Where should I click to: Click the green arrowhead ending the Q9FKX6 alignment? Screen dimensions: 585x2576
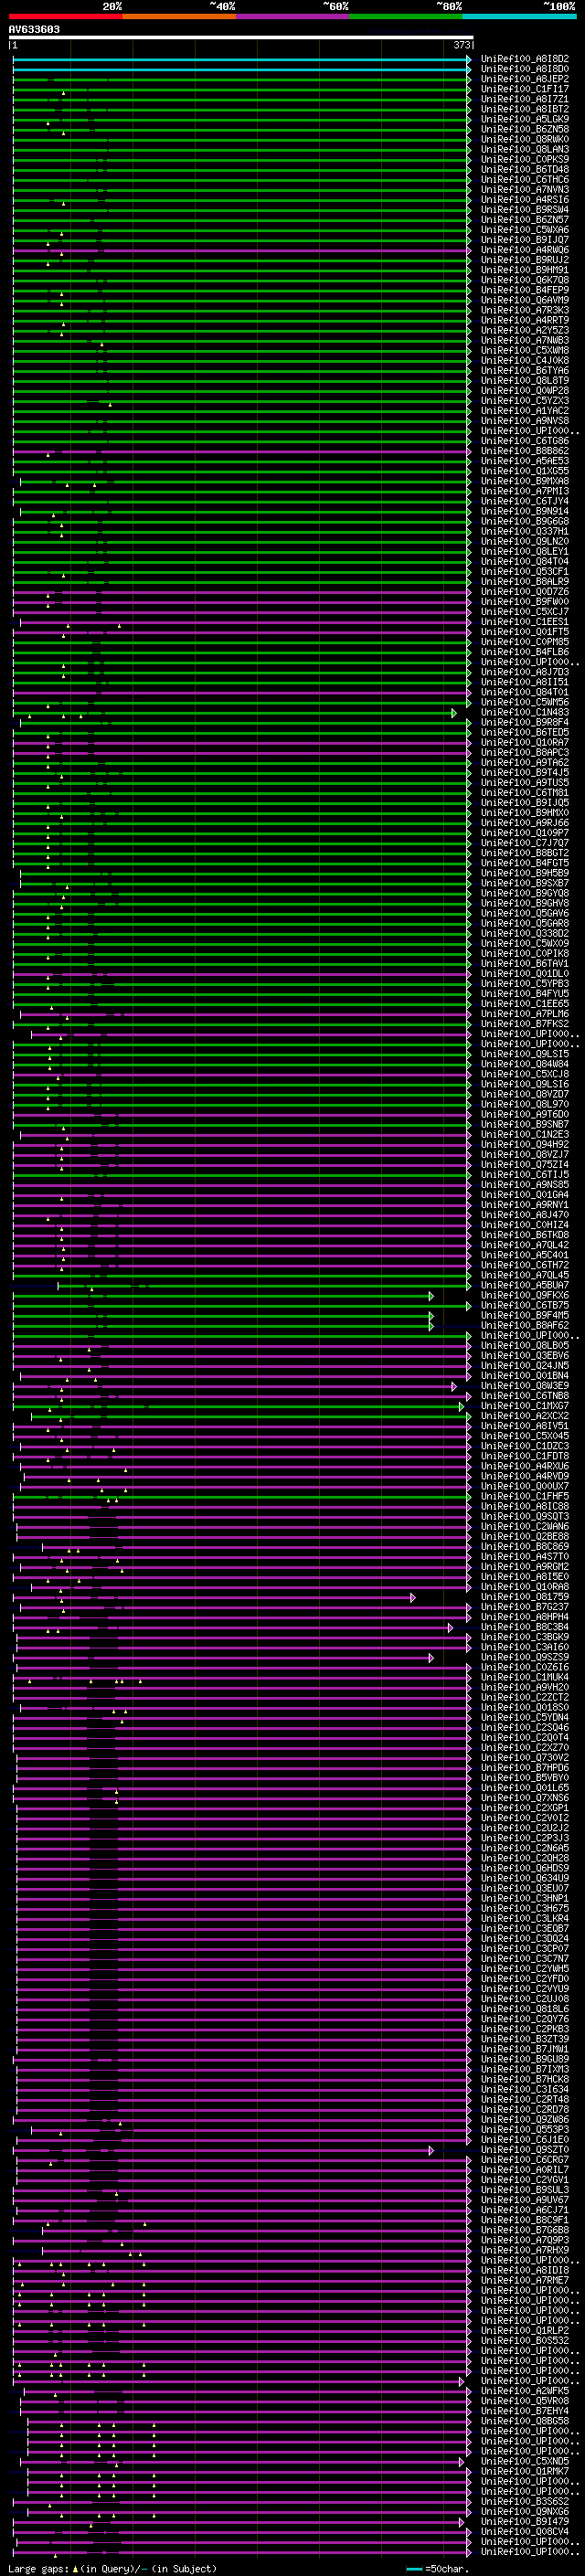coord(431,1296)
